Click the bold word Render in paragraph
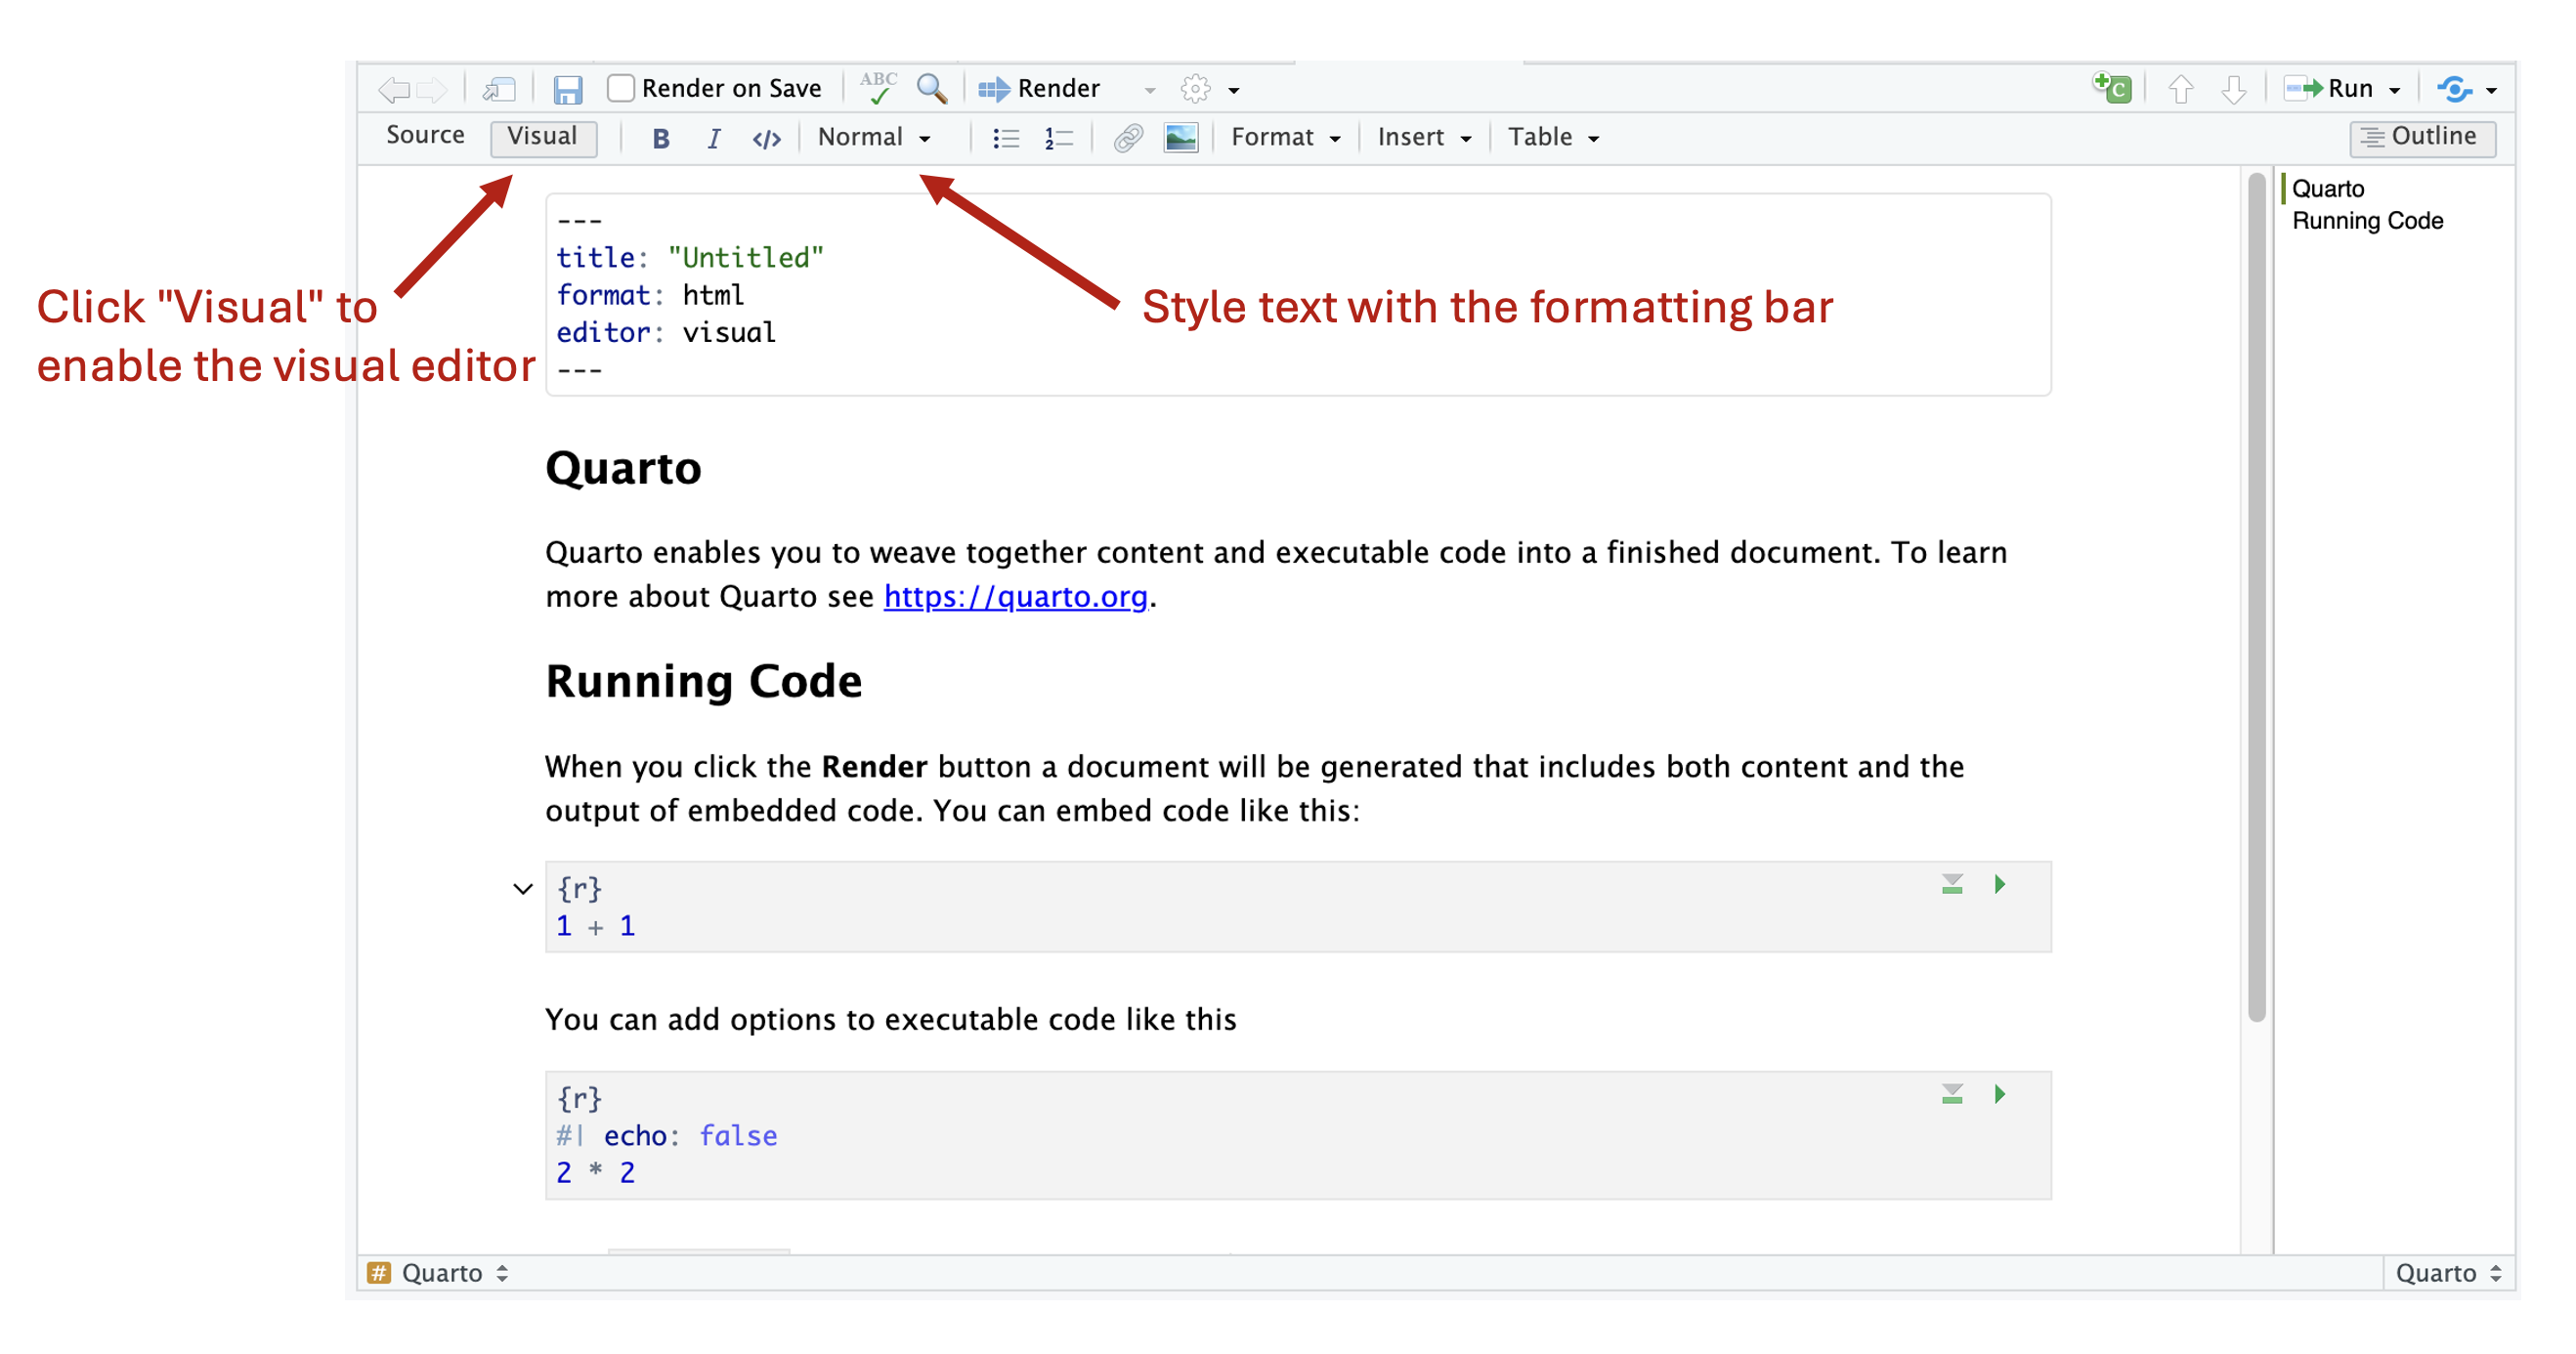The width and height of the screenshot is (2576, 1354). pyautogui.click(x=874, y=767)
